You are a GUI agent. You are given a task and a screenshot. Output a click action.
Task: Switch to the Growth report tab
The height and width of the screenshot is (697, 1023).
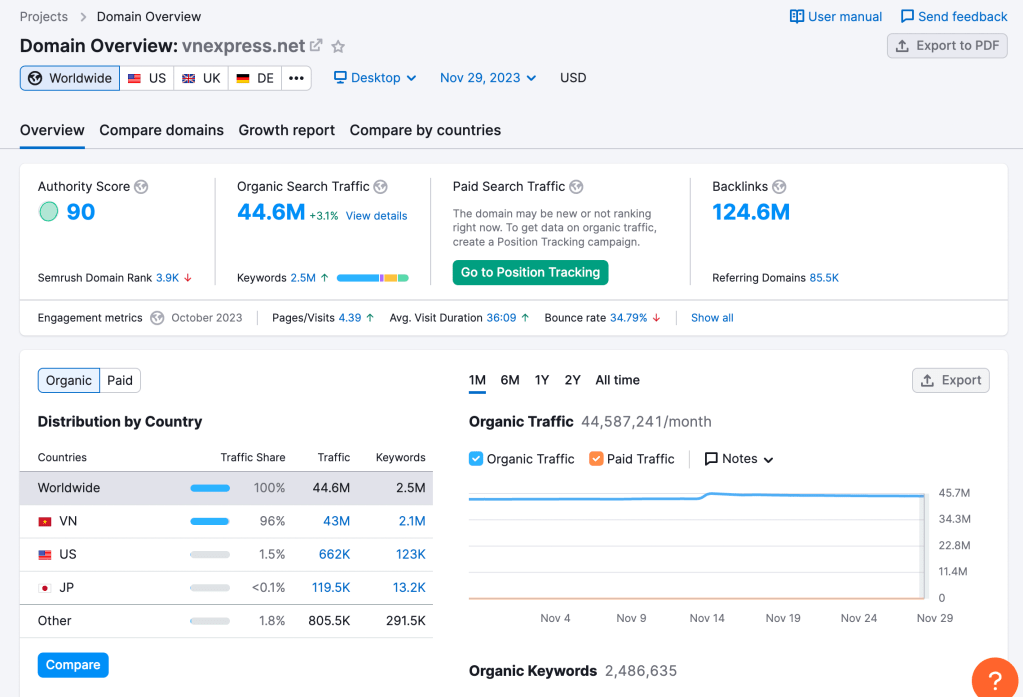286,130
